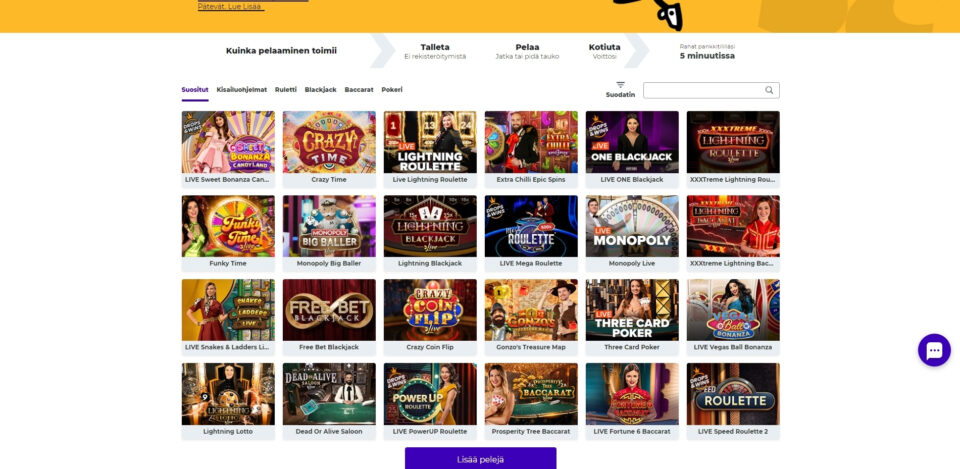Launch LIVE ONE Blackjack tile
The width and height of the screenshot is (960, 469).
point(632,142)
